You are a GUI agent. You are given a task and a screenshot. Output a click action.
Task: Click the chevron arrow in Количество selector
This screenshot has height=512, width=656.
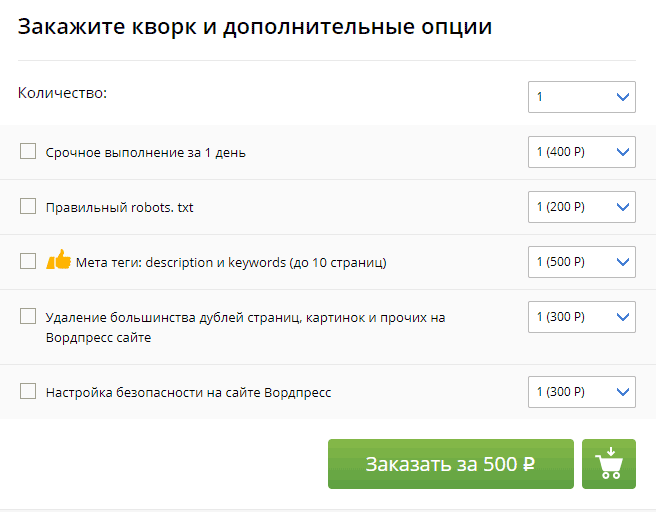623,97
